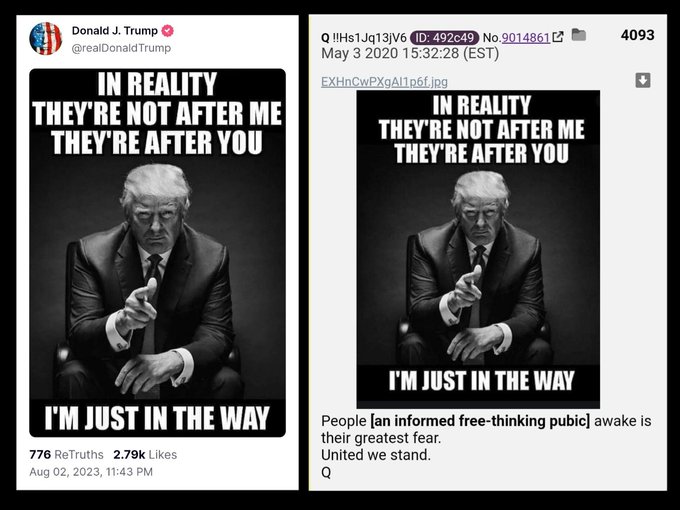View the 2.79k Likes count
Screen dimensions: 680x510
coord(145,454)
